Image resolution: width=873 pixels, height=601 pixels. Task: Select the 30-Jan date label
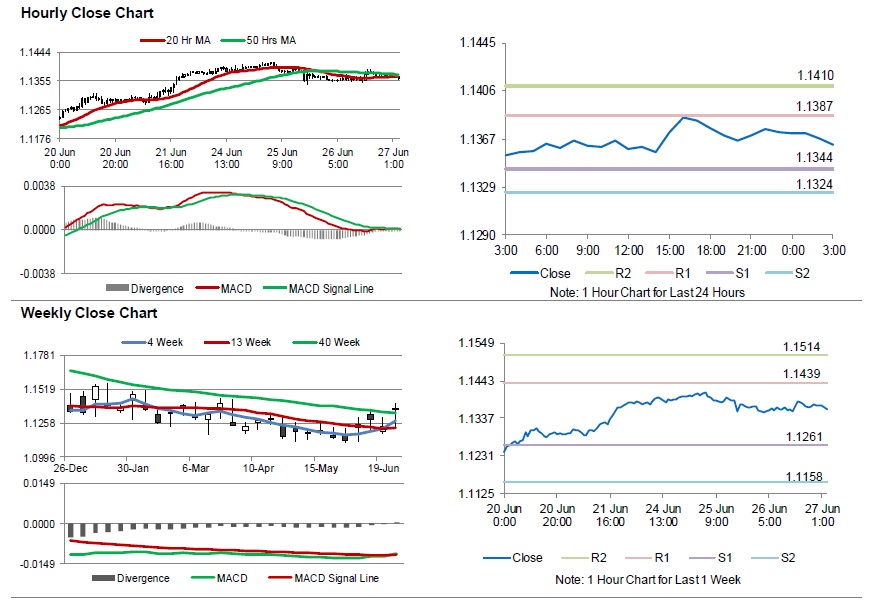(x=133, y=468)
